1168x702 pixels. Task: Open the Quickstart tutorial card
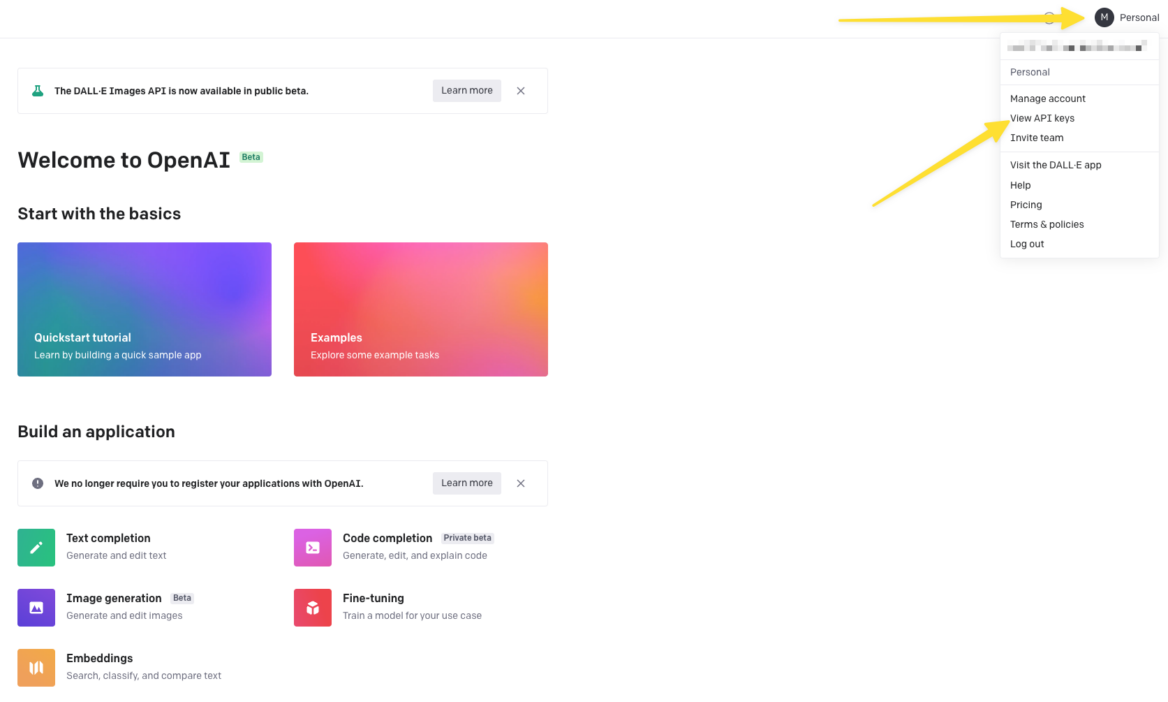click(x=145, y=309)
